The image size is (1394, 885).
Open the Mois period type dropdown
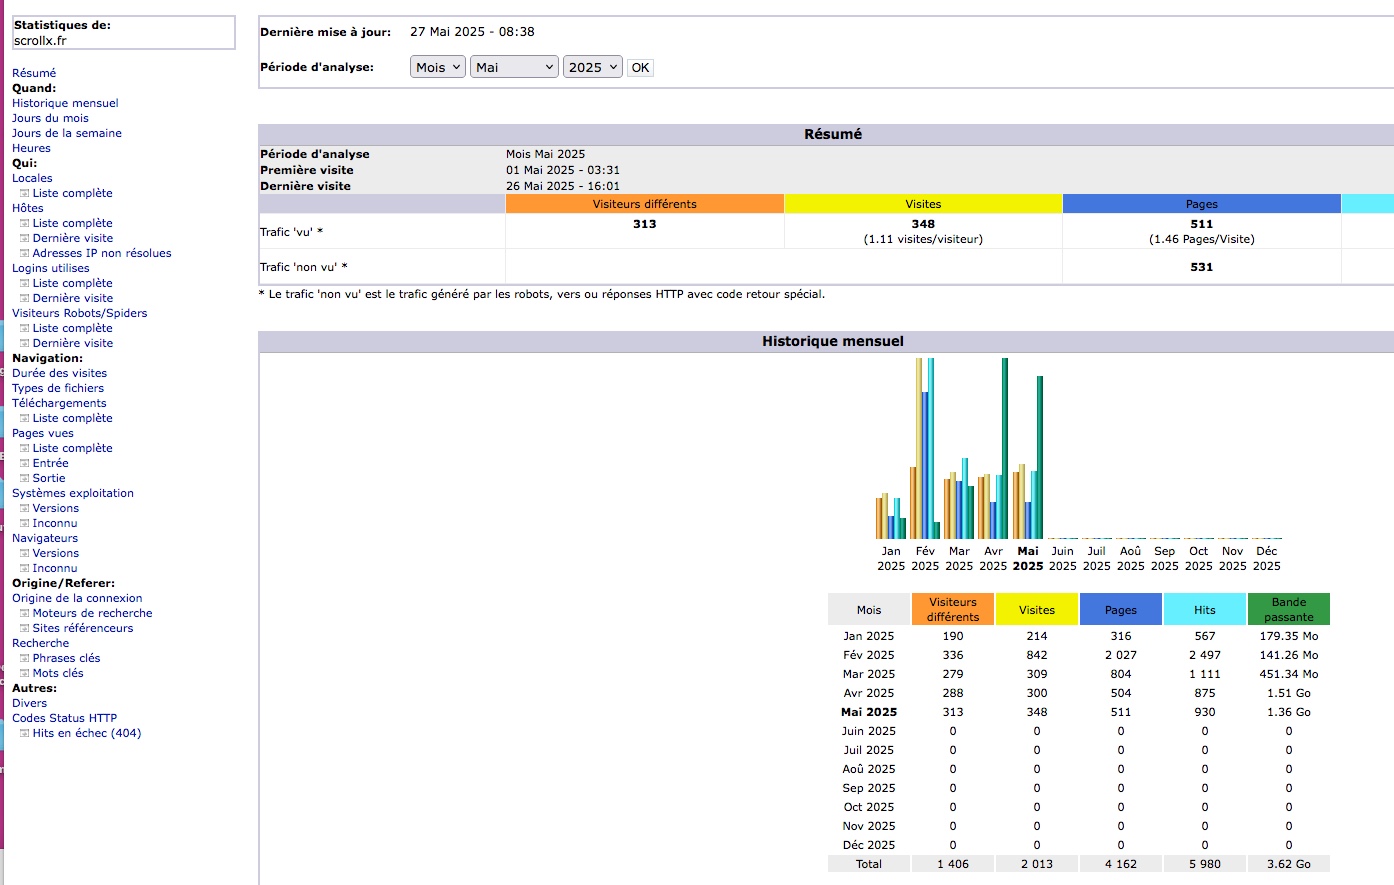pyautogui.click(x=437, y=67)
